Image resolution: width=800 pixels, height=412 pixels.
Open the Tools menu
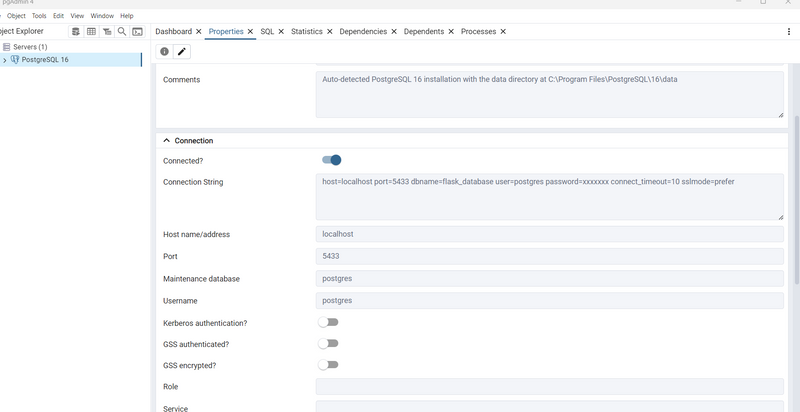39,16
